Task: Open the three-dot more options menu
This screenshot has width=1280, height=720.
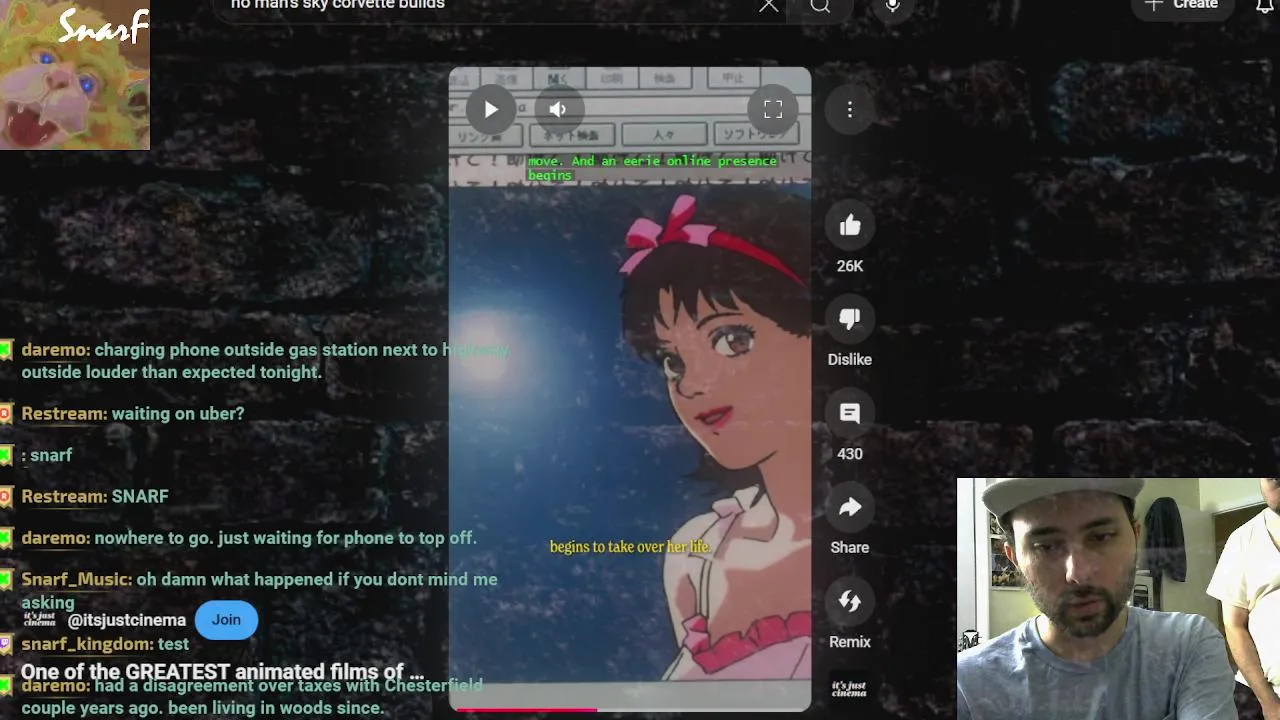Action: point(850,110)
